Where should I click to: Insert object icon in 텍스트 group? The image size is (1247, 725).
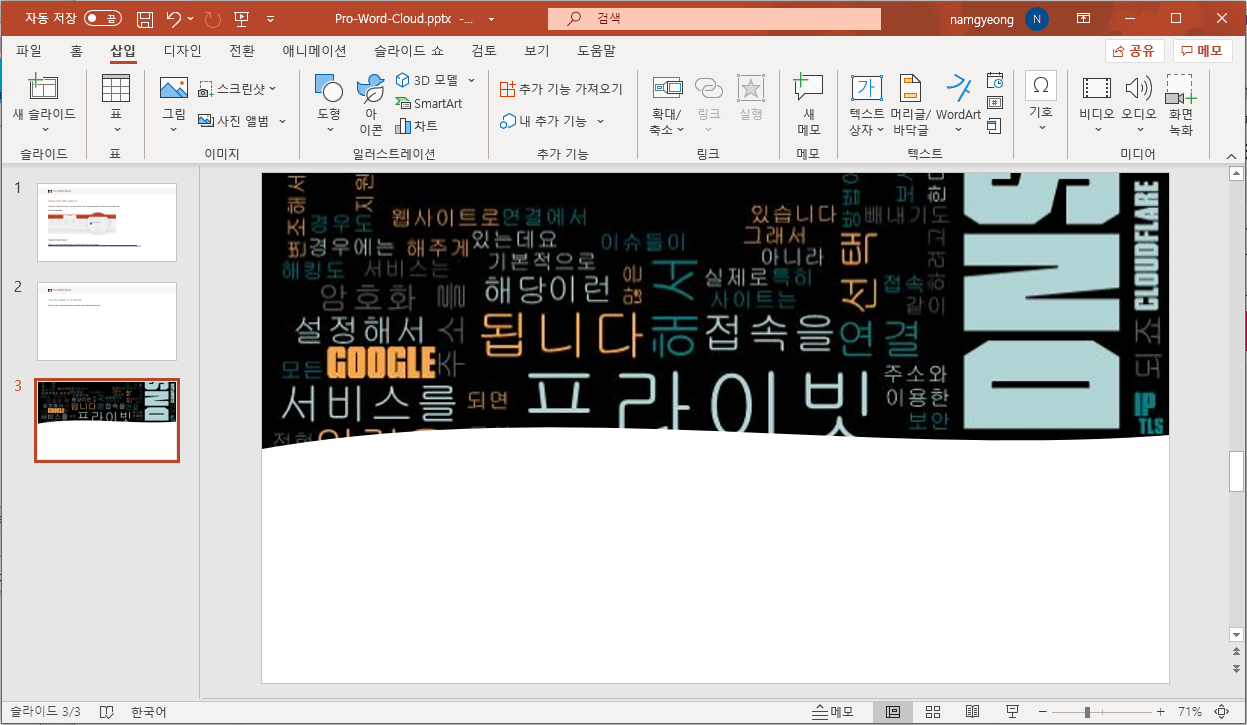pos(994,126)
